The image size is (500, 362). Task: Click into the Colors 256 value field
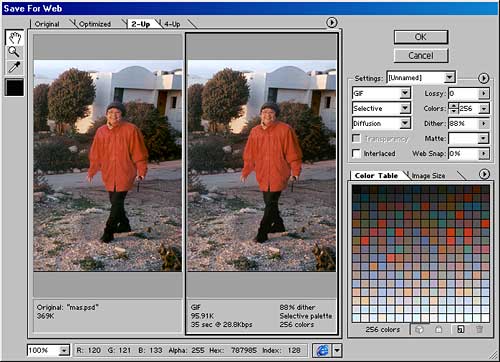point(468,108)
